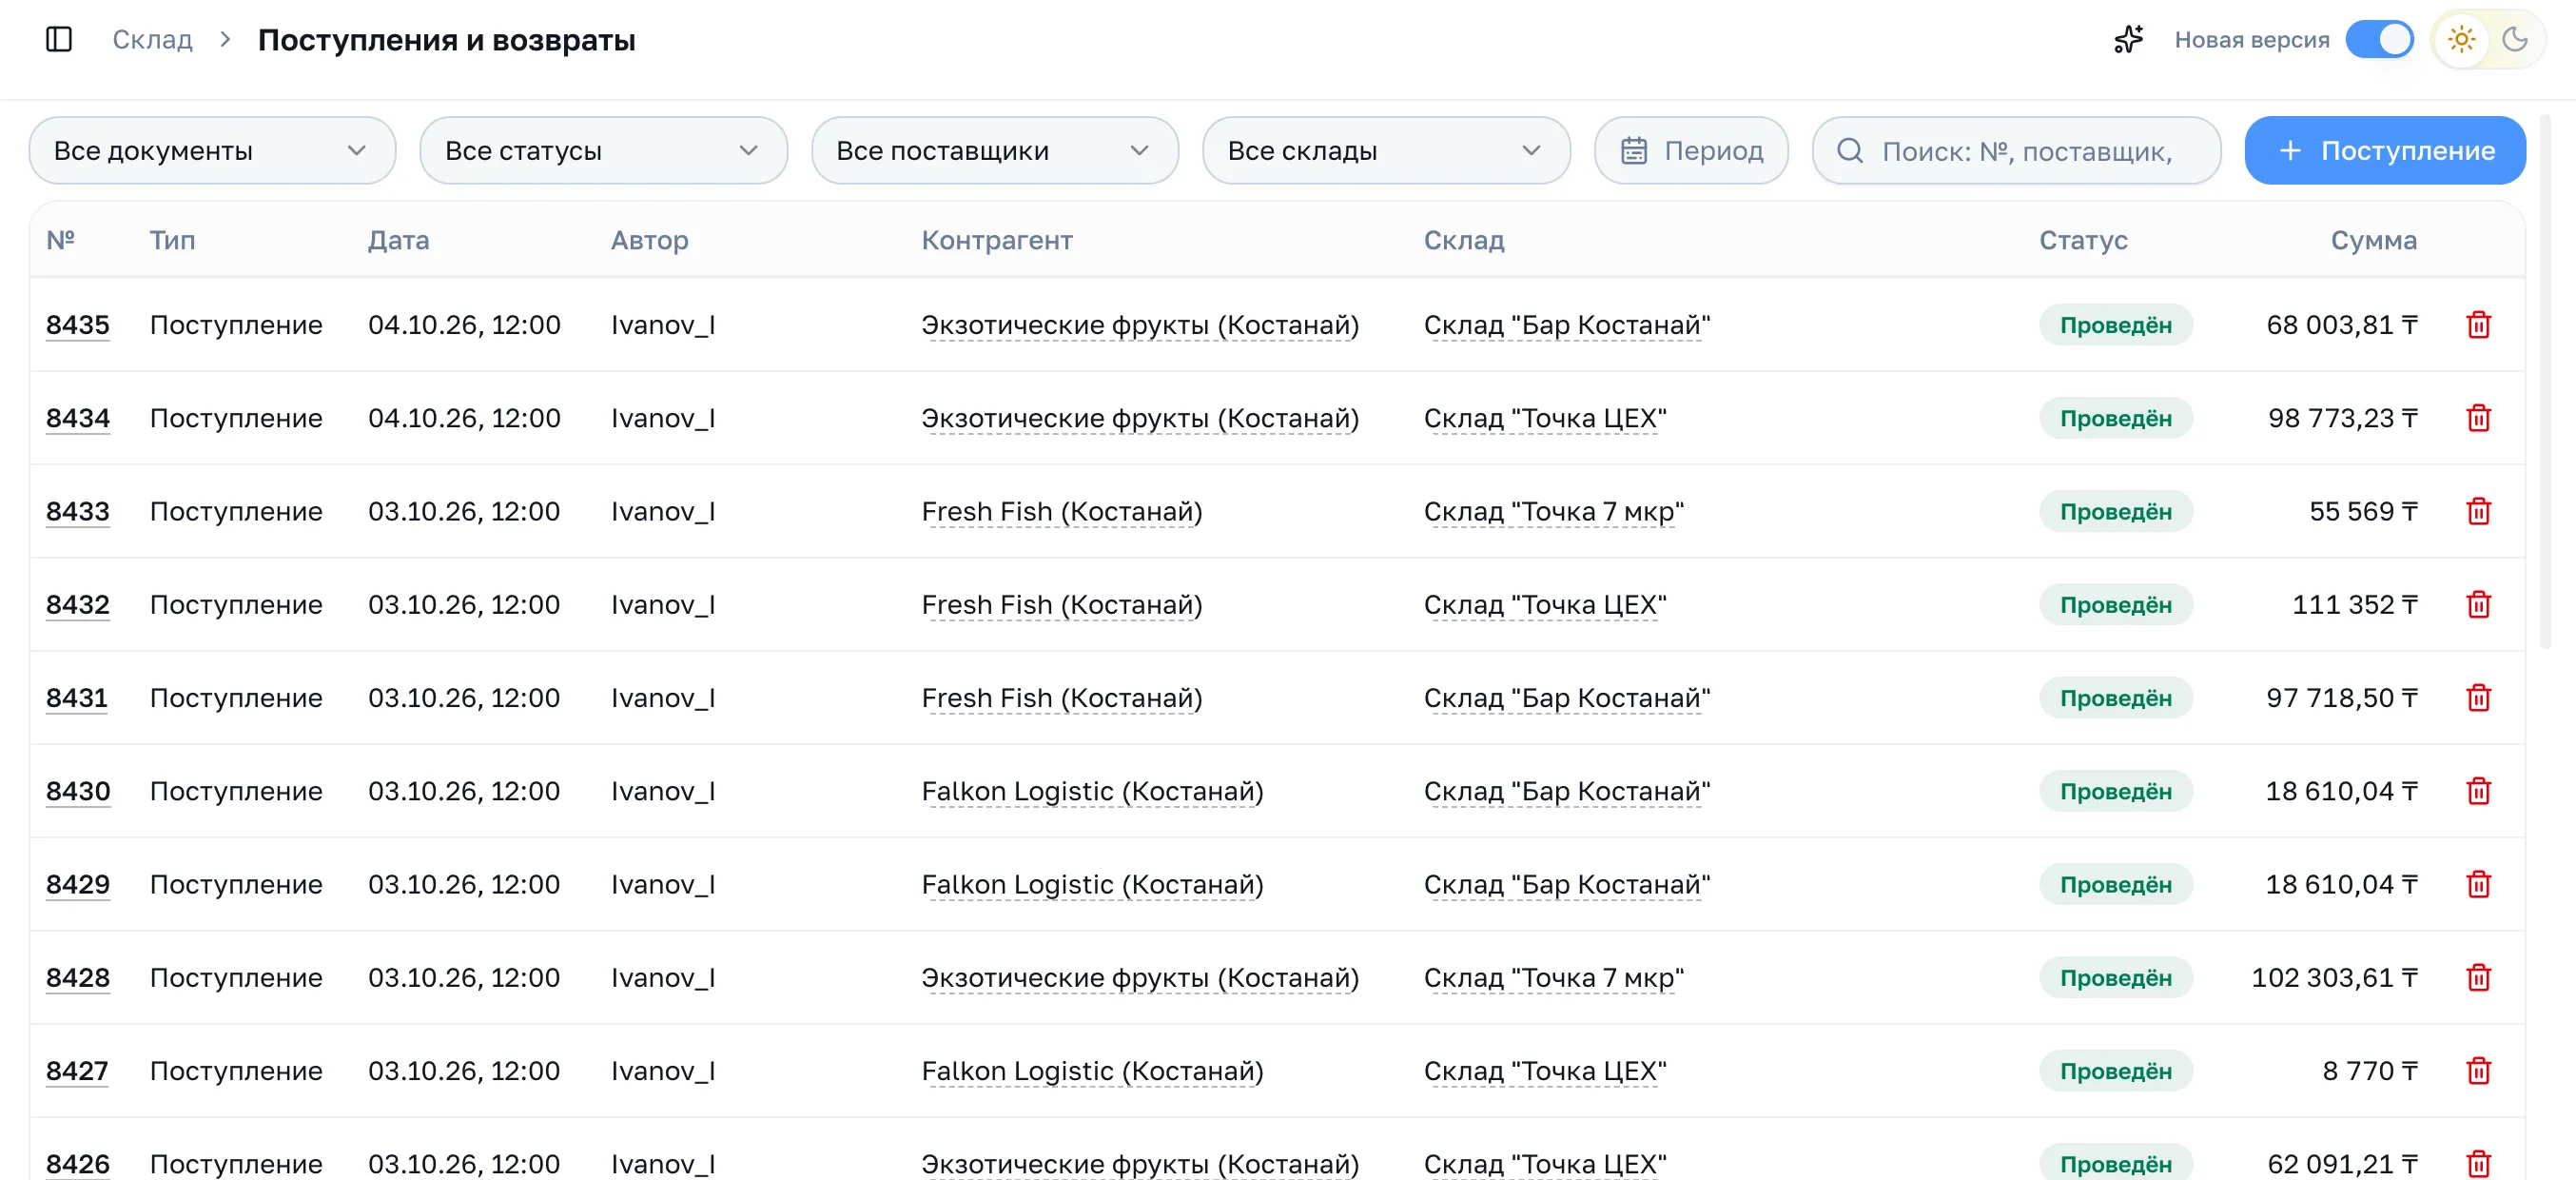Delete receipt 8427 with trash icon
This screenshot has height=1180, width=2576.
click(2478, 1071)
